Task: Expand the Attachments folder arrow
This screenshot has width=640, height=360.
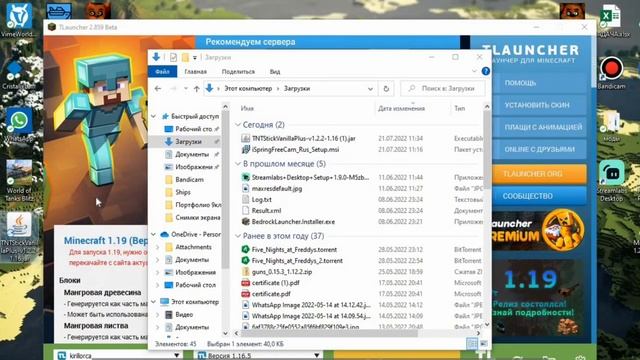Action: pyautogui.click(x=158, y=247)
